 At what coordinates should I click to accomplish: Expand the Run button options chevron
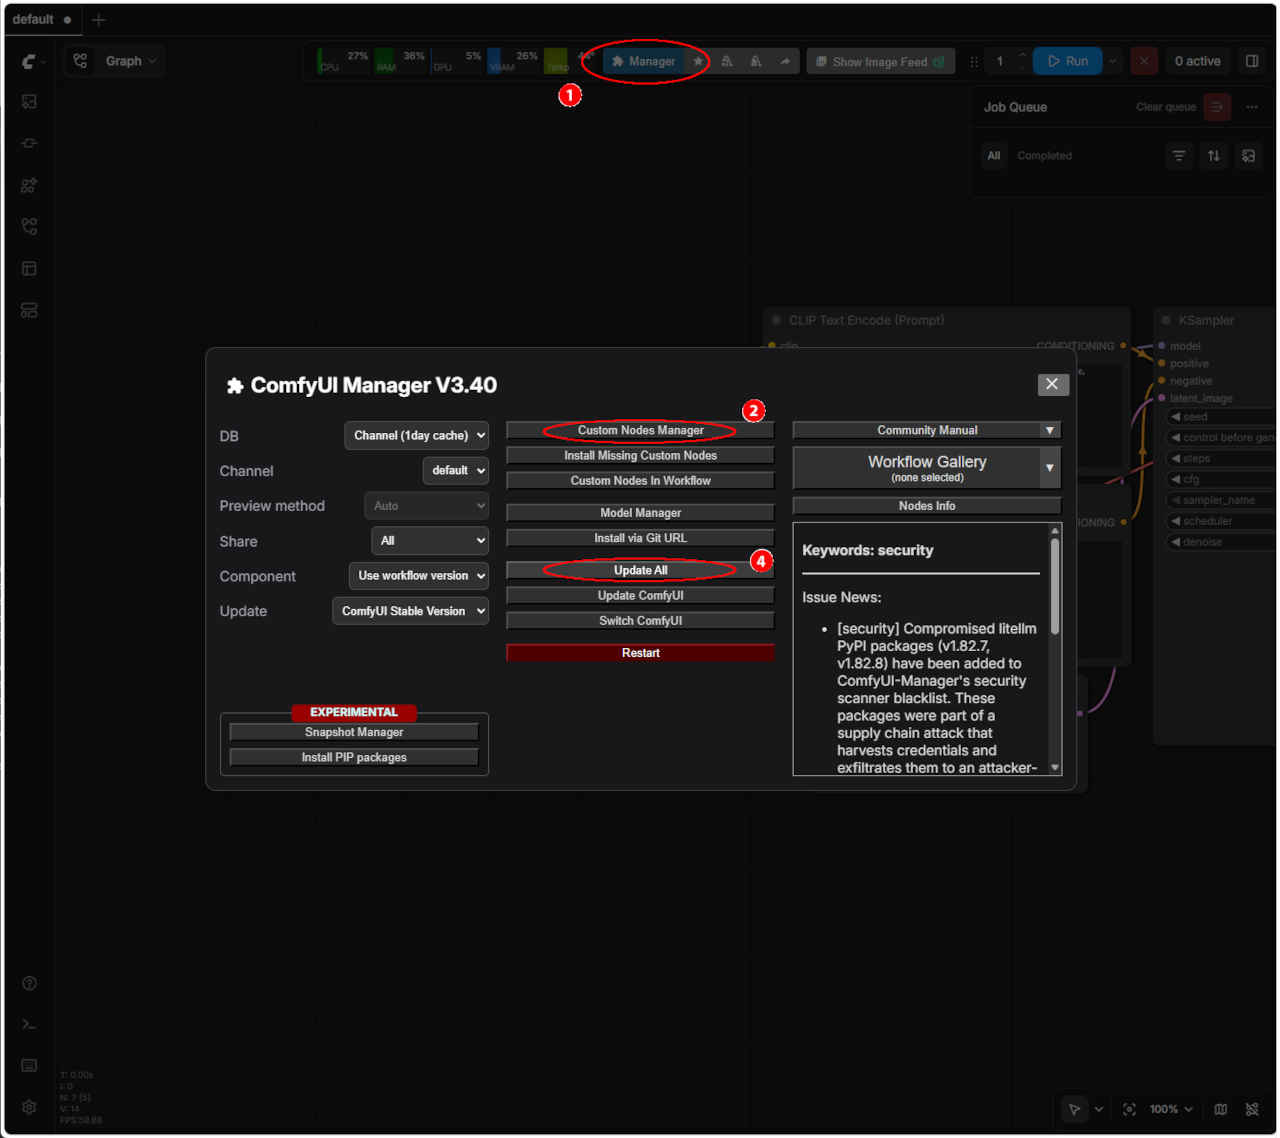point(1112,61)
